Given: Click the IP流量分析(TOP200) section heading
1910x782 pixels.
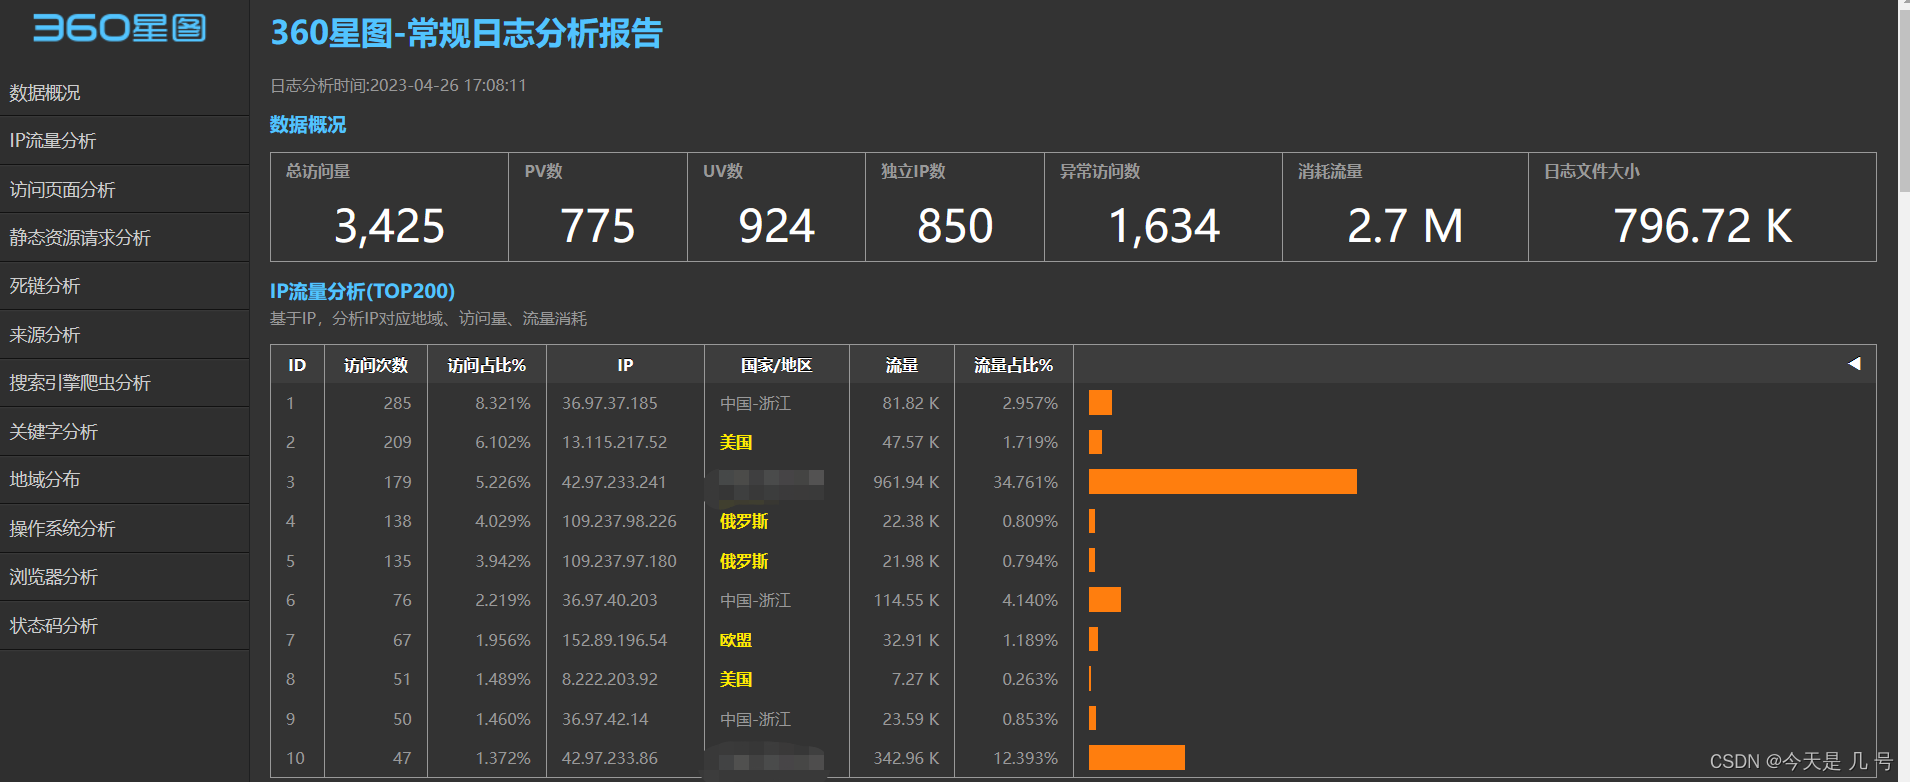Looking at the screenshot, I should click(x=362, y=291).
